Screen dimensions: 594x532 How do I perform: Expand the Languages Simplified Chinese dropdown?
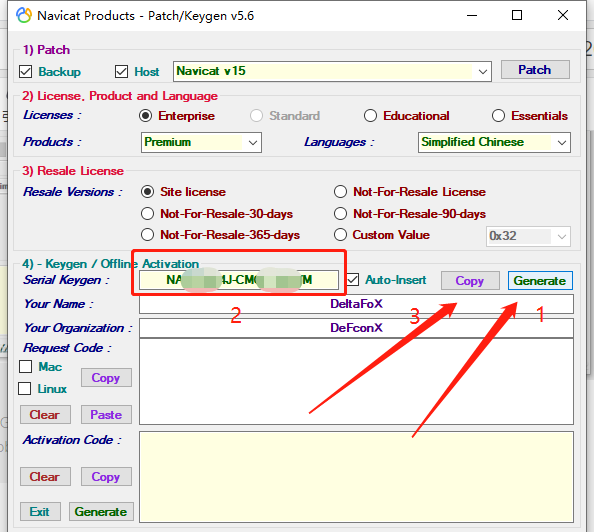pos(494,142)
